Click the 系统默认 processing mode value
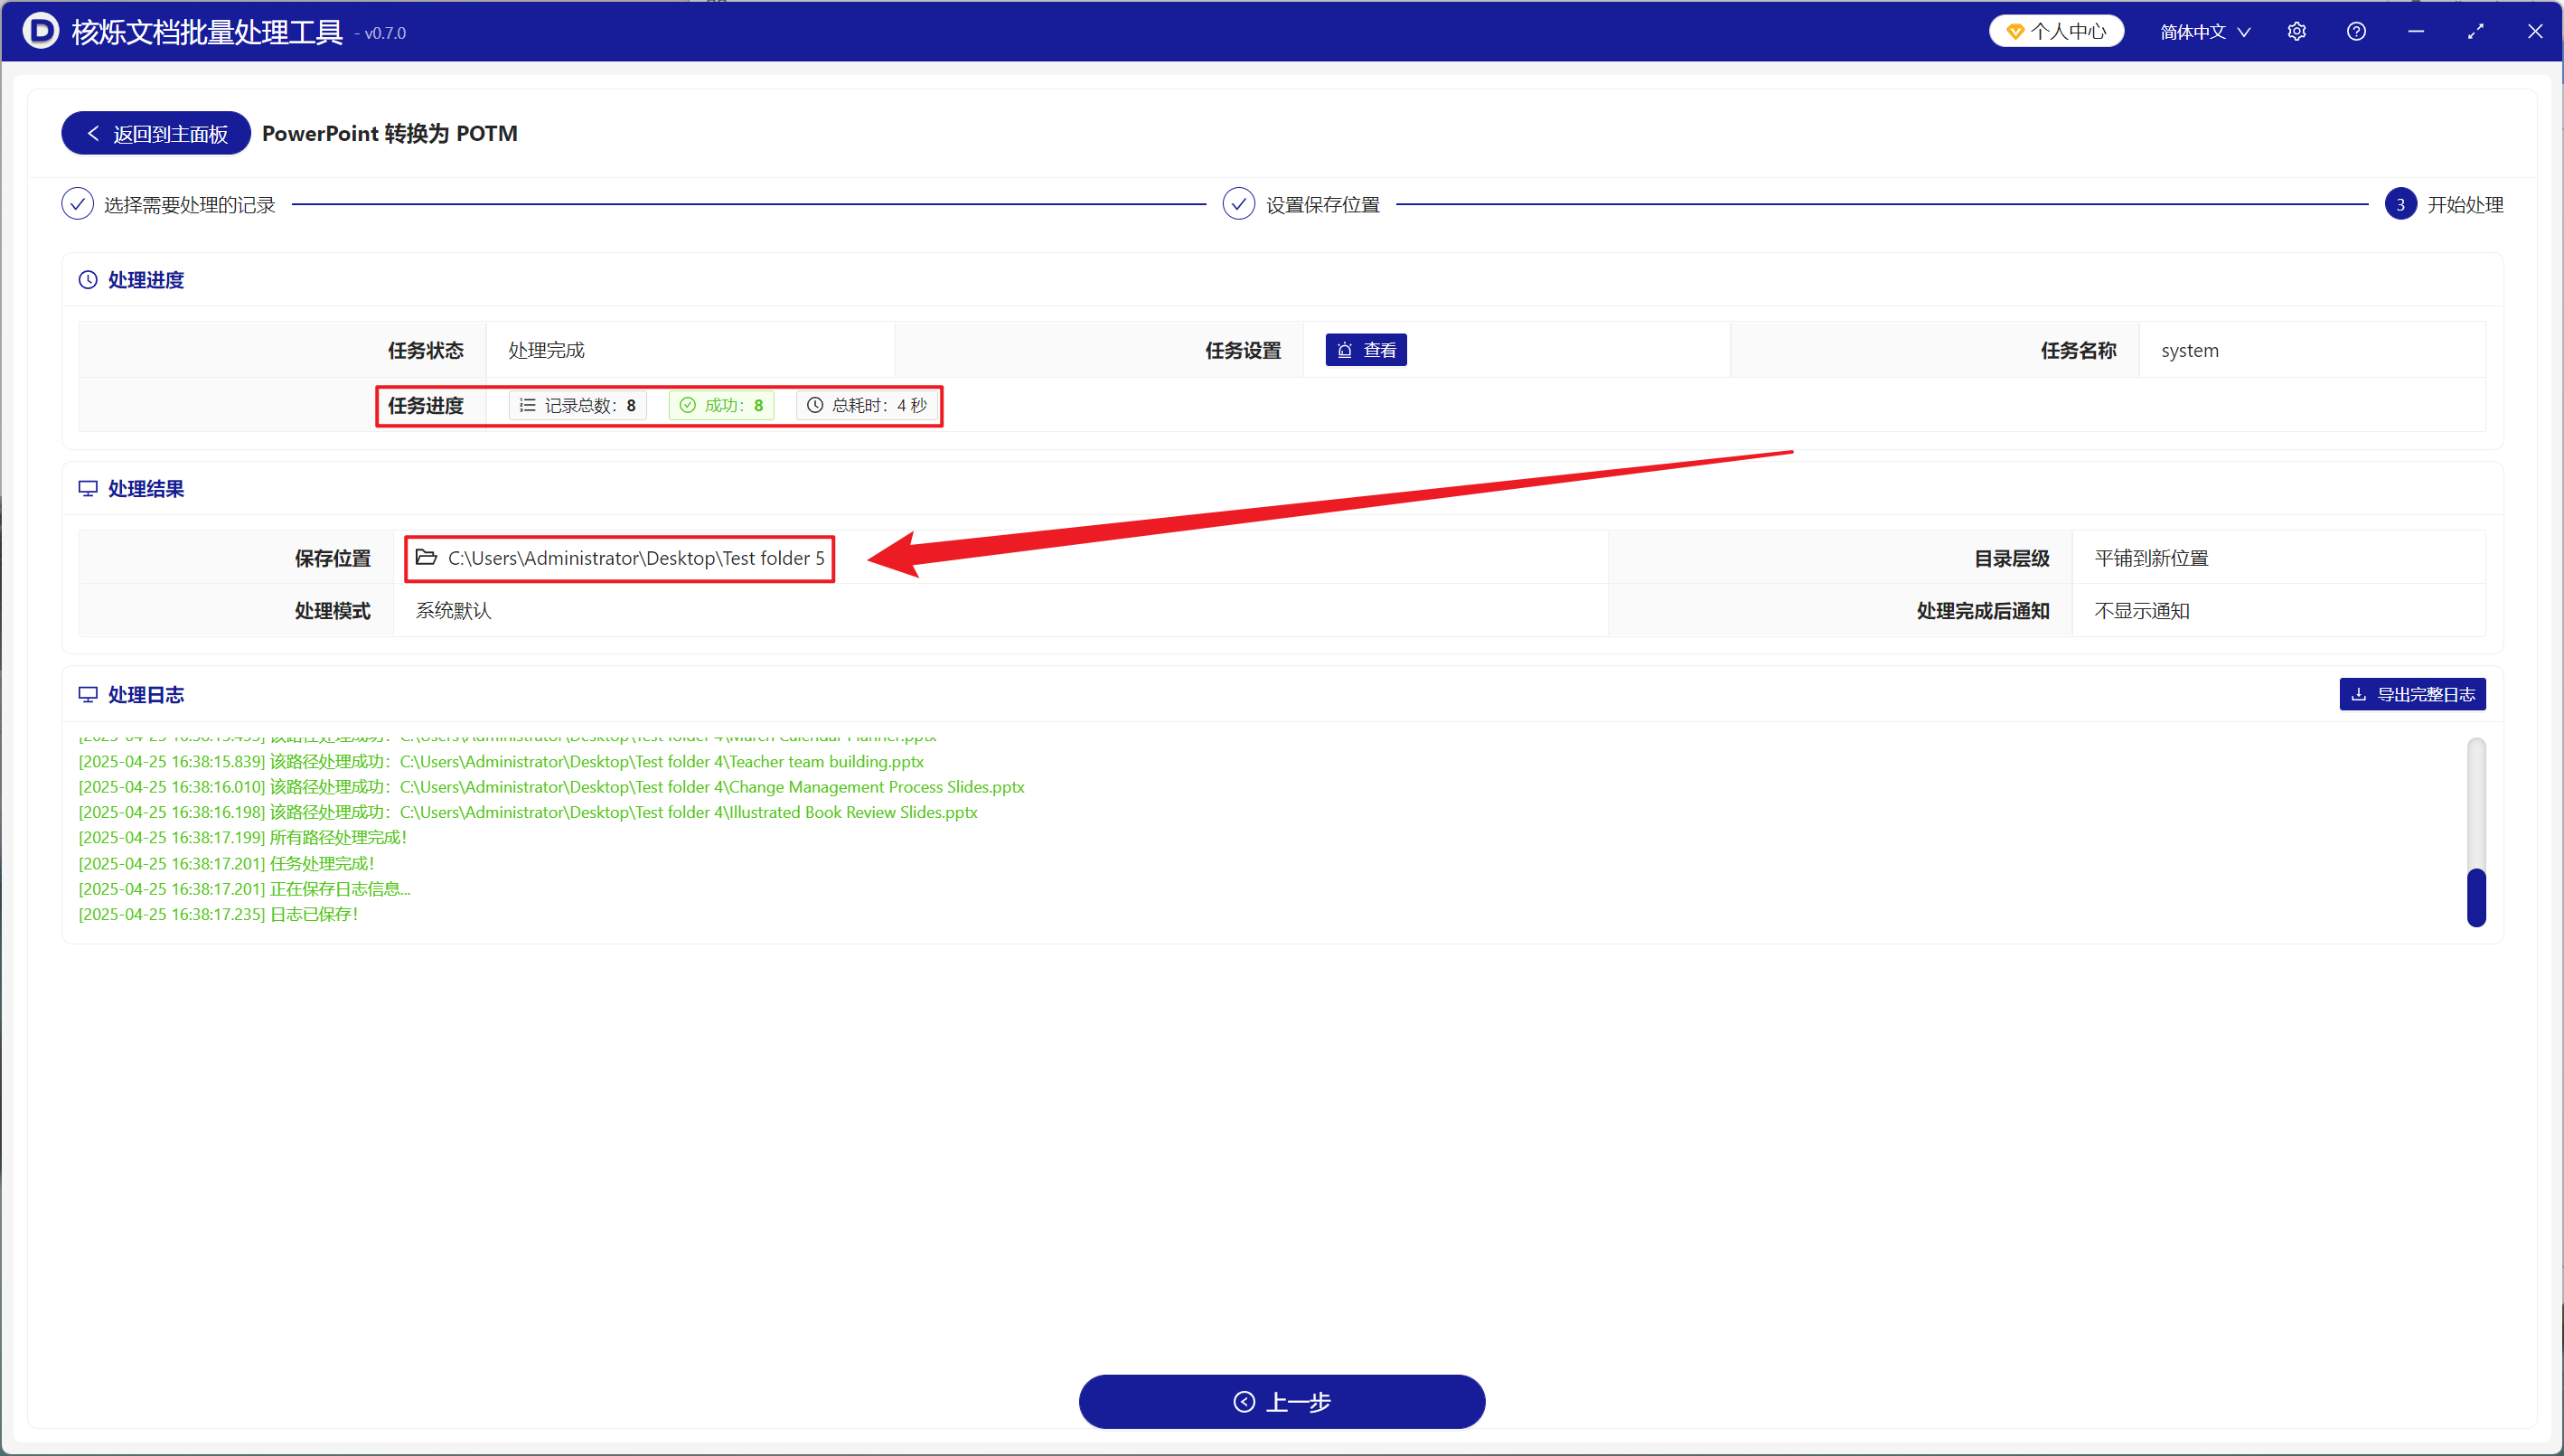 454,611
